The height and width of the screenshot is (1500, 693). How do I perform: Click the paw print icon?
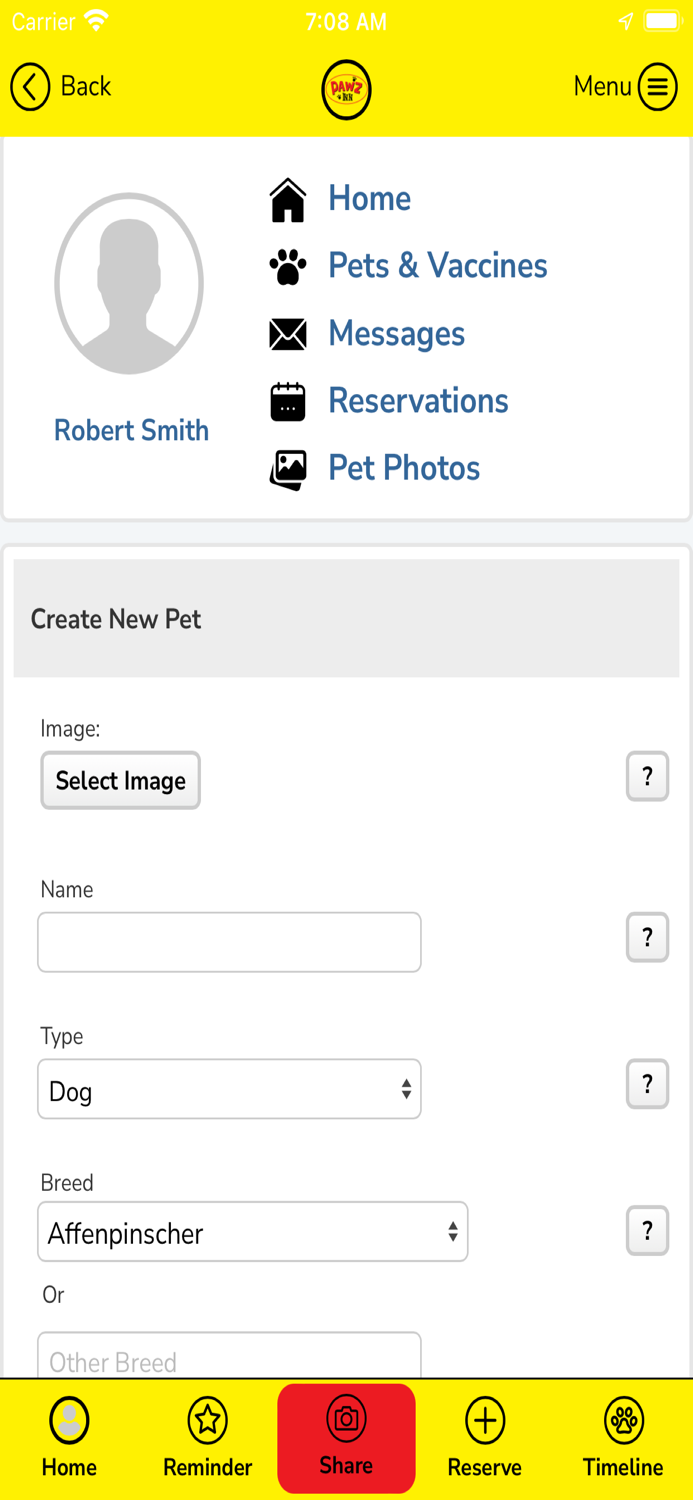tap(288, 267)
